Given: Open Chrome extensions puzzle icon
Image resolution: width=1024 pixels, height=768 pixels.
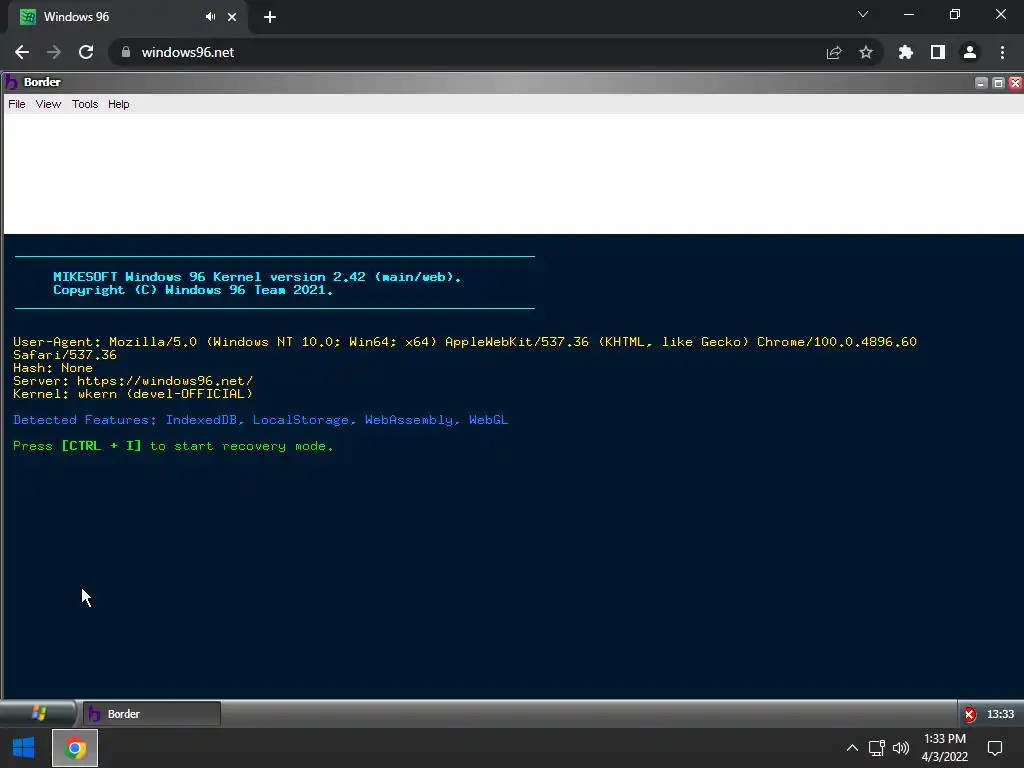Looking at the screenshot, I should click(x=905, y=52).
